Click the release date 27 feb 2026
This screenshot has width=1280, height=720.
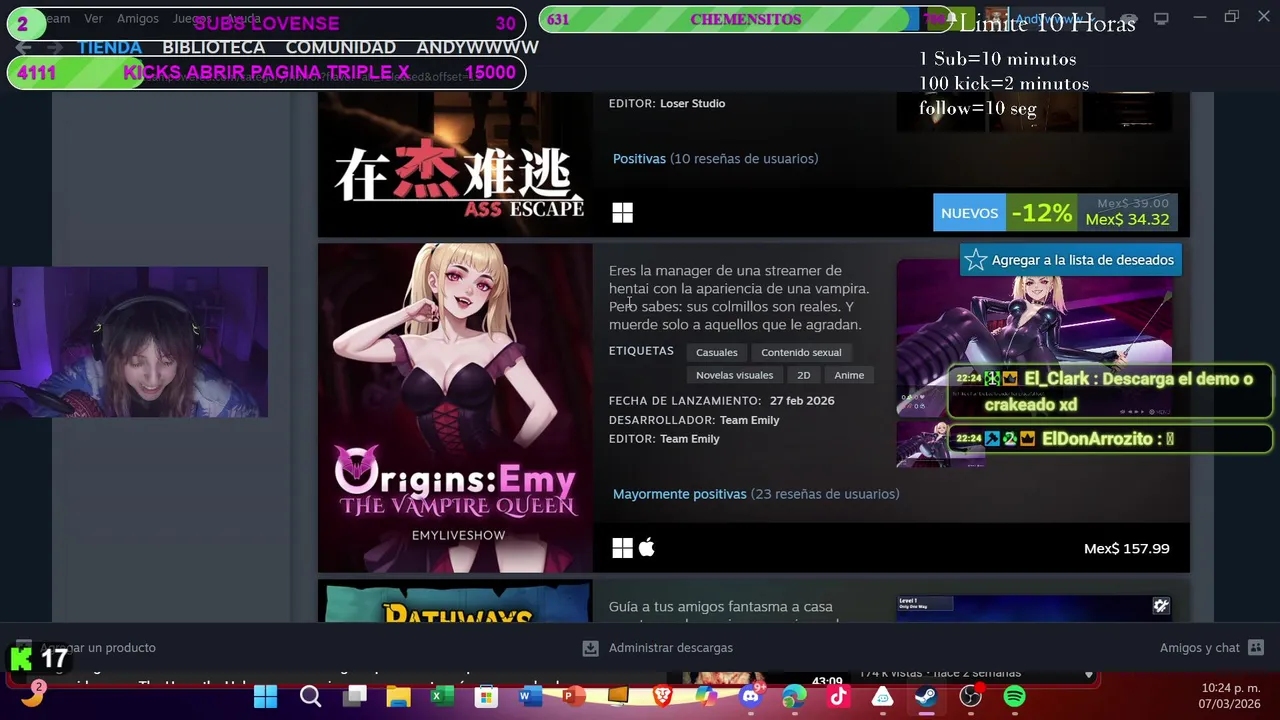tap(802, 400)
